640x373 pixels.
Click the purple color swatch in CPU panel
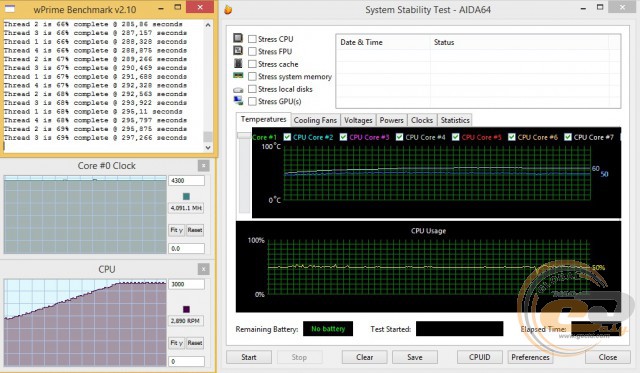tap(186, 309)
